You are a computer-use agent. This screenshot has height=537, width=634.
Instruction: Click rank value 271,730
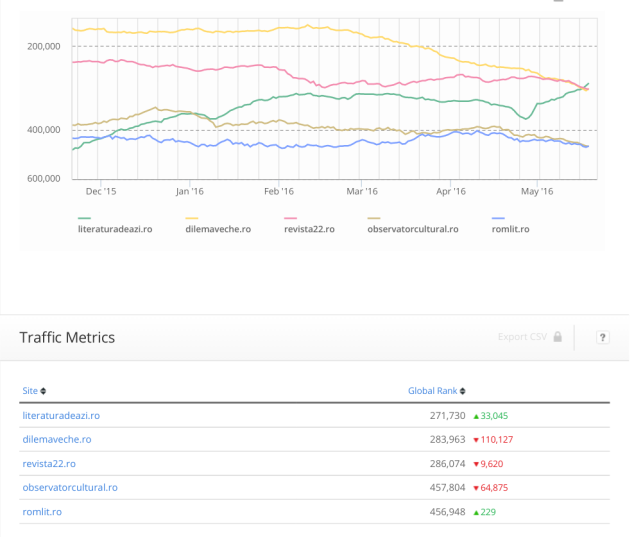point(447,416)
